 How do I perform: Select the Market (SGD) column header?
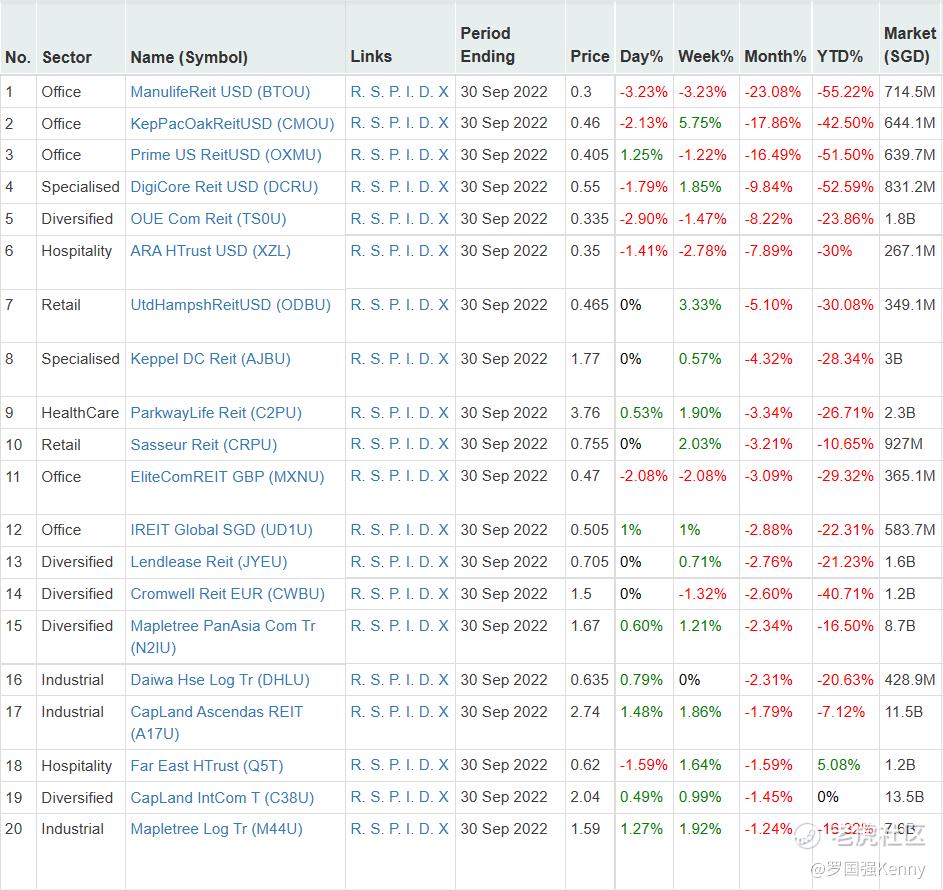(909, 45)
